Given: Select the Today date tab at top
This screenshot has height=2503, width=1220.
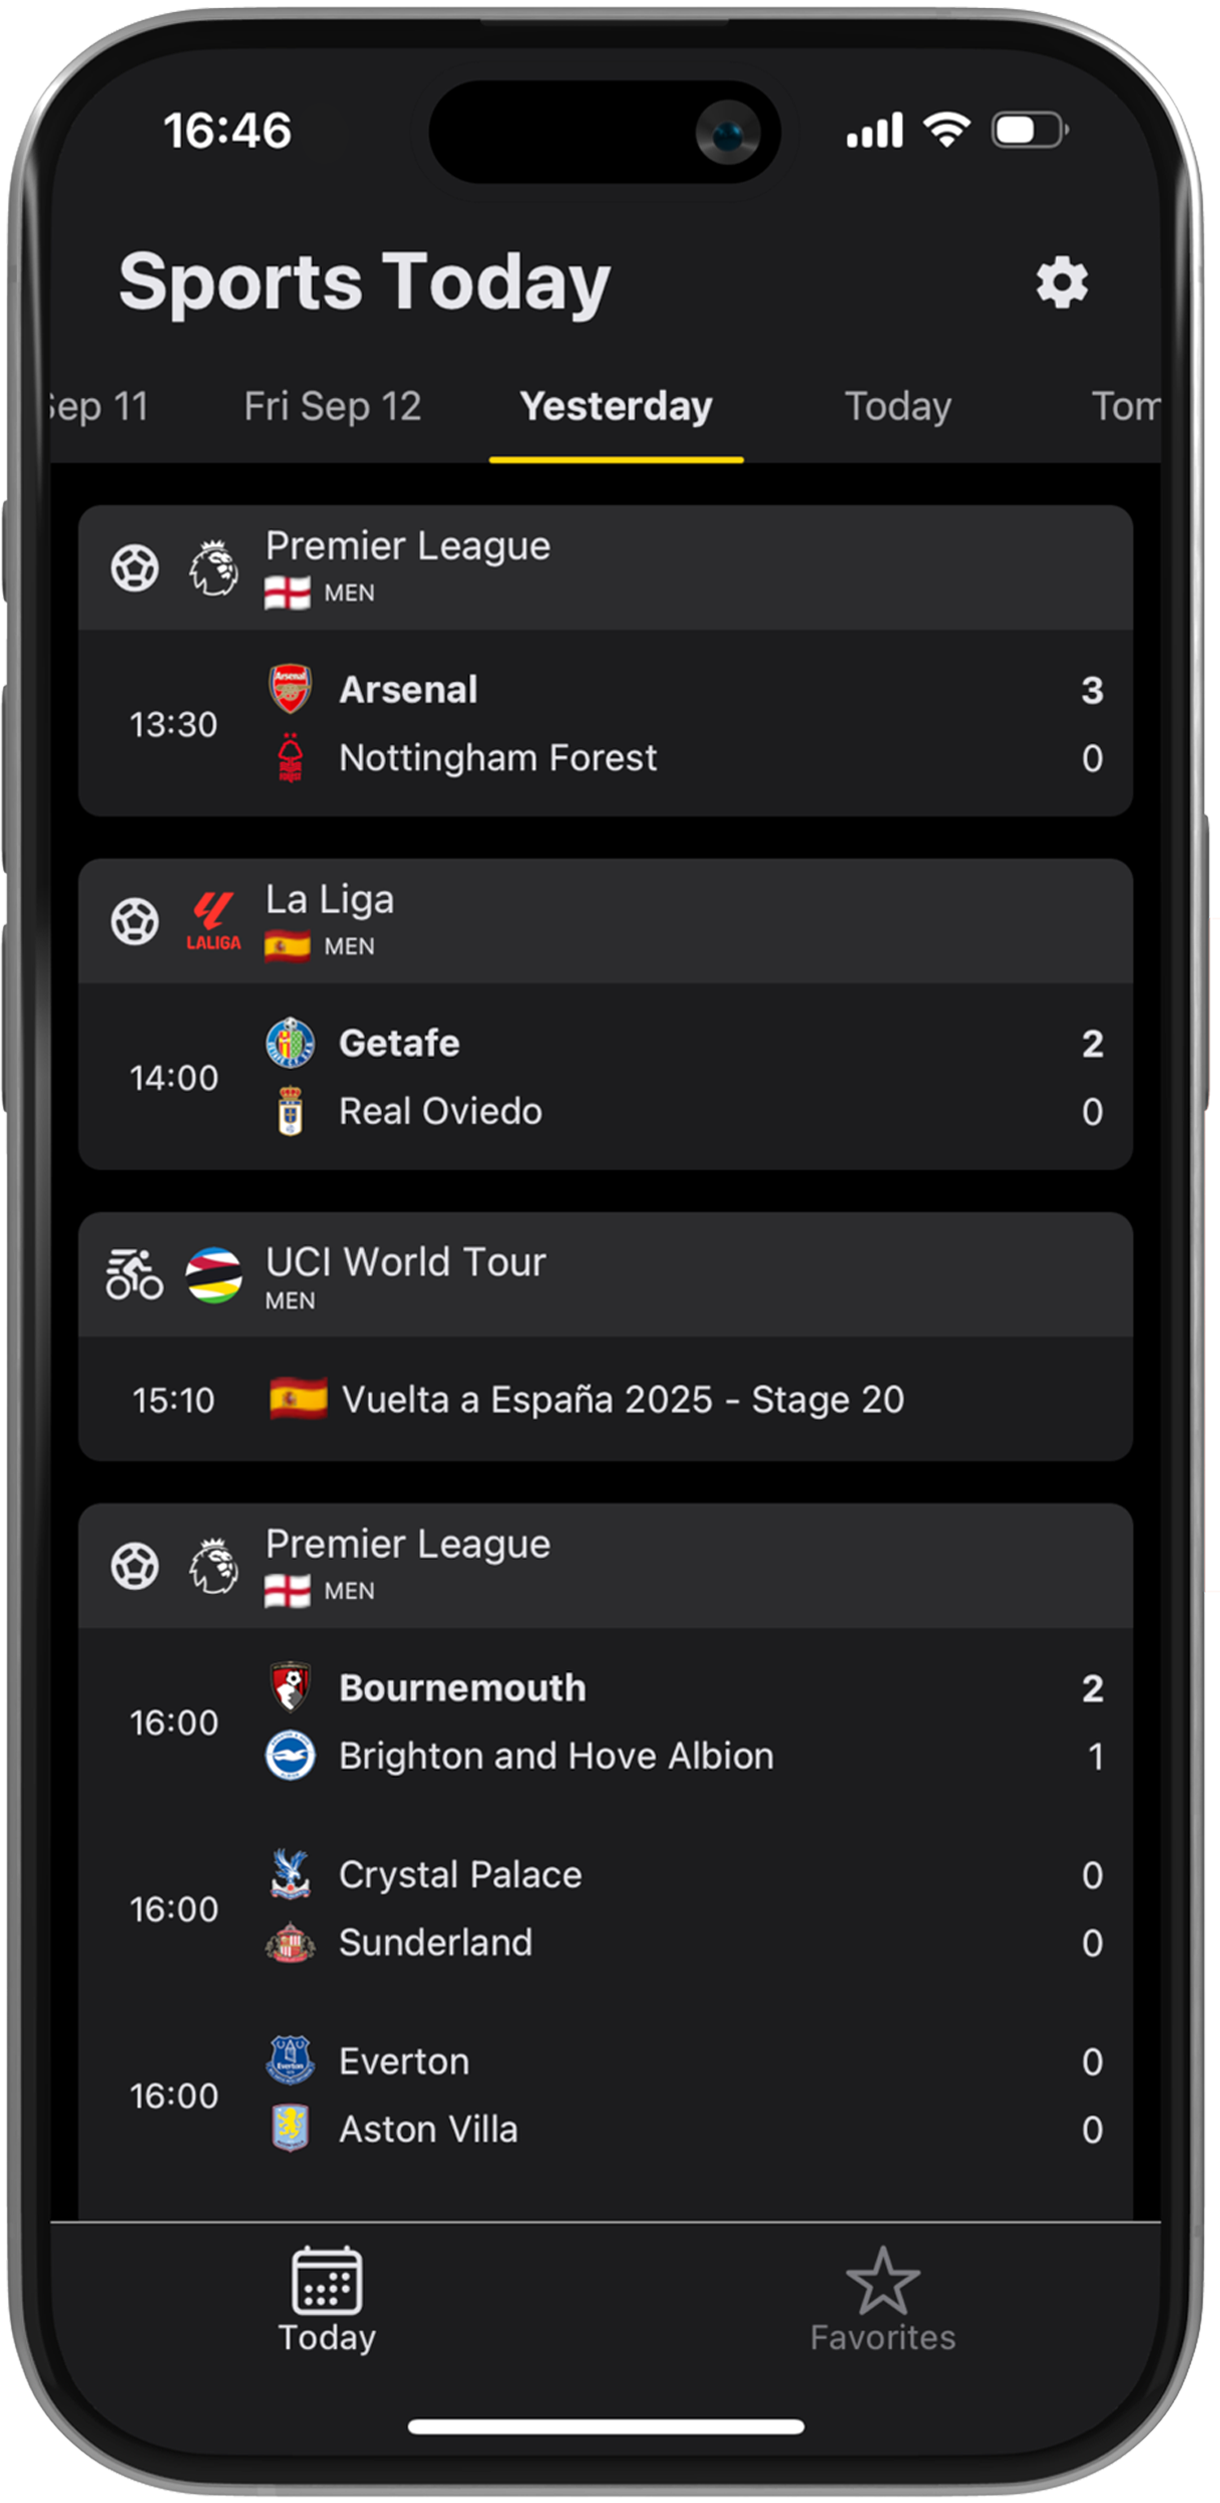Looking at the screenshot, I should point(897,407).
